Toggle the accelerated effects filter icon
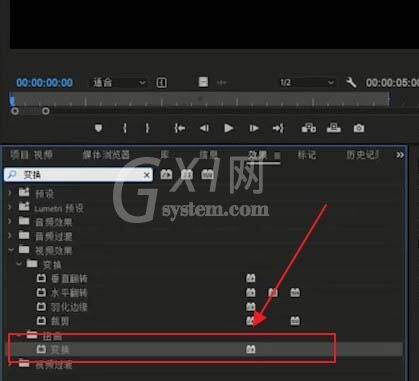This screenshot has width=419, height=381. coord(166,174)
